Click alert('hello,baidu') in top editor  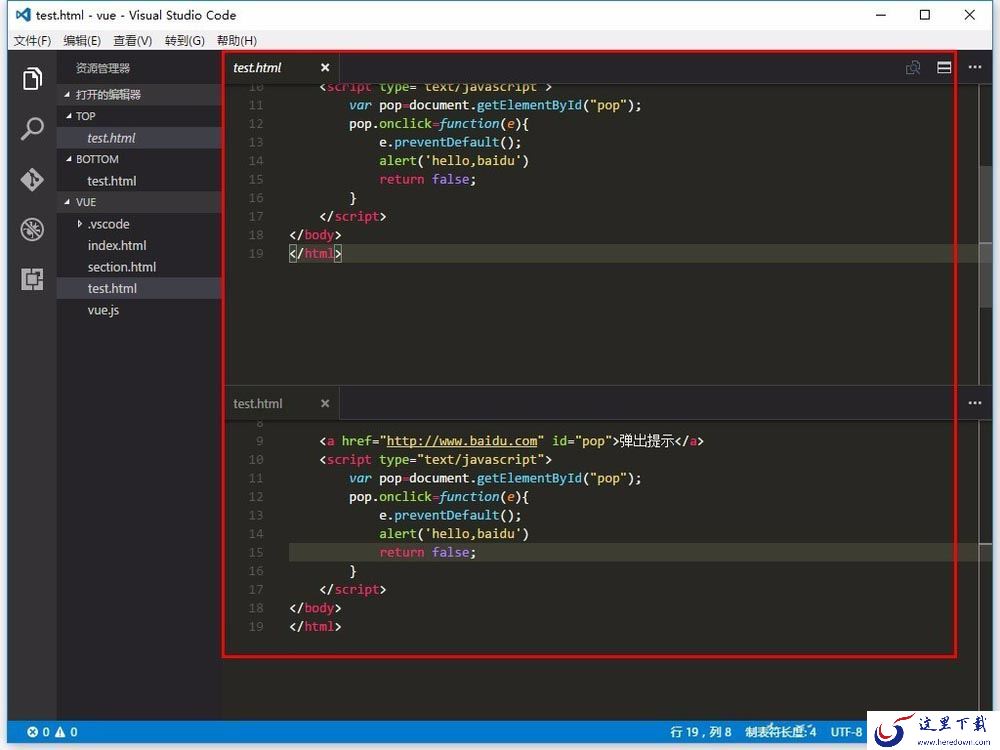pyautogui.click(x=454, y=161)
